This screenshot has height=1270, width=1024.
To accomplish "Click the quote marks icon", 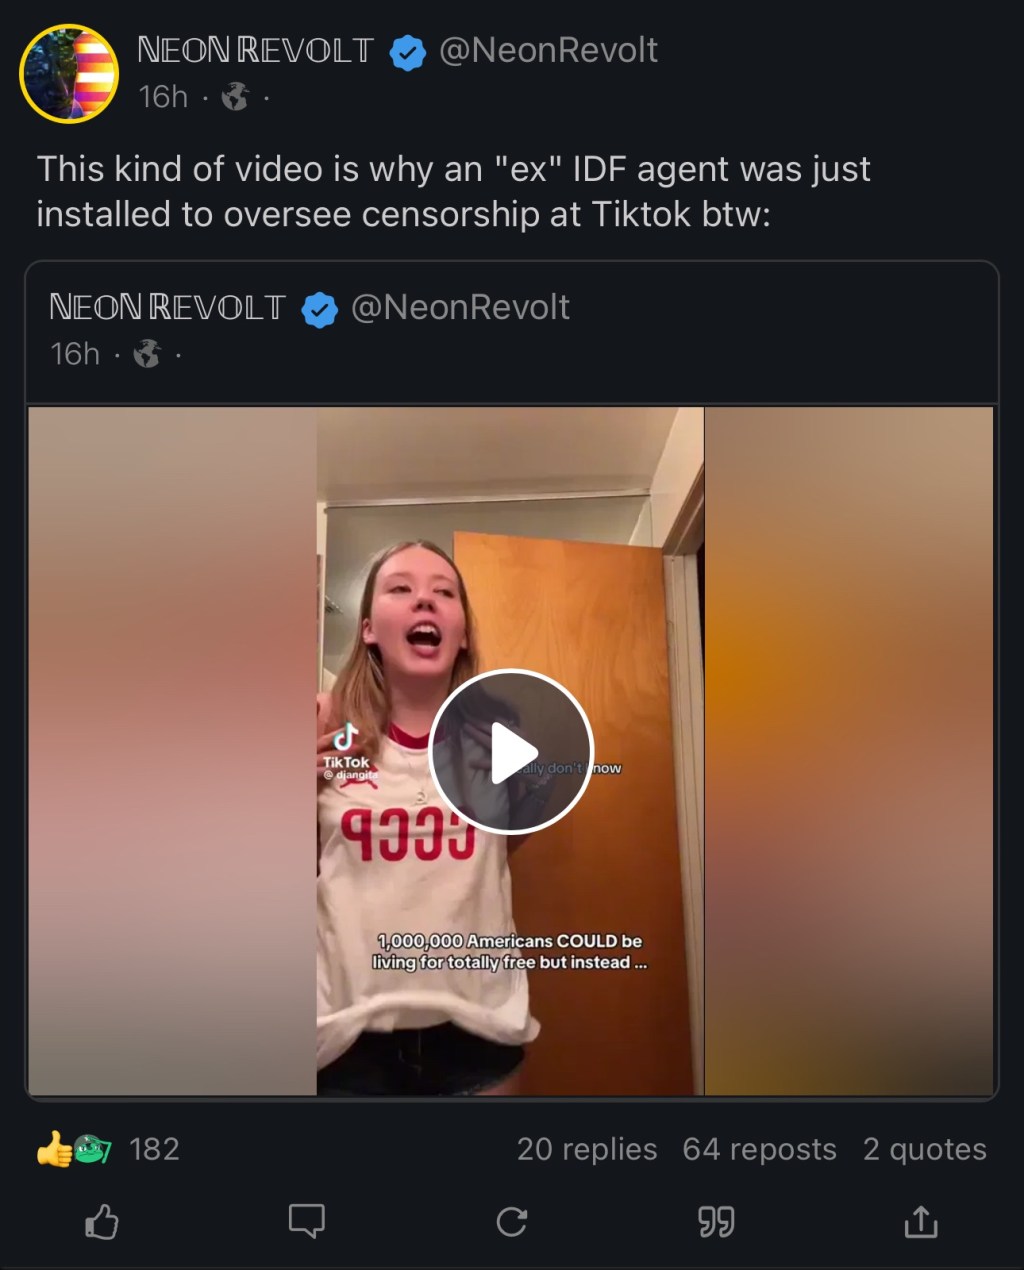I will point(716,1221).
